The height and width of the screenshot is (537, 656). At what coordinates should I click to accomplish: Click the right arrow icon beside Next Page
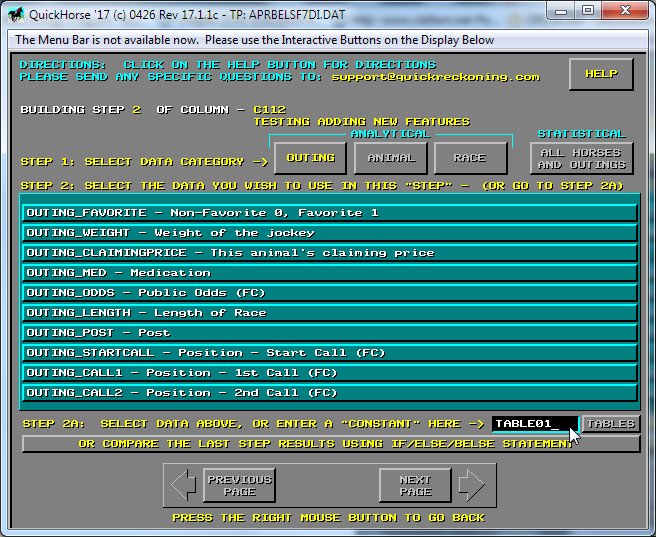click(x=472, y=485)
